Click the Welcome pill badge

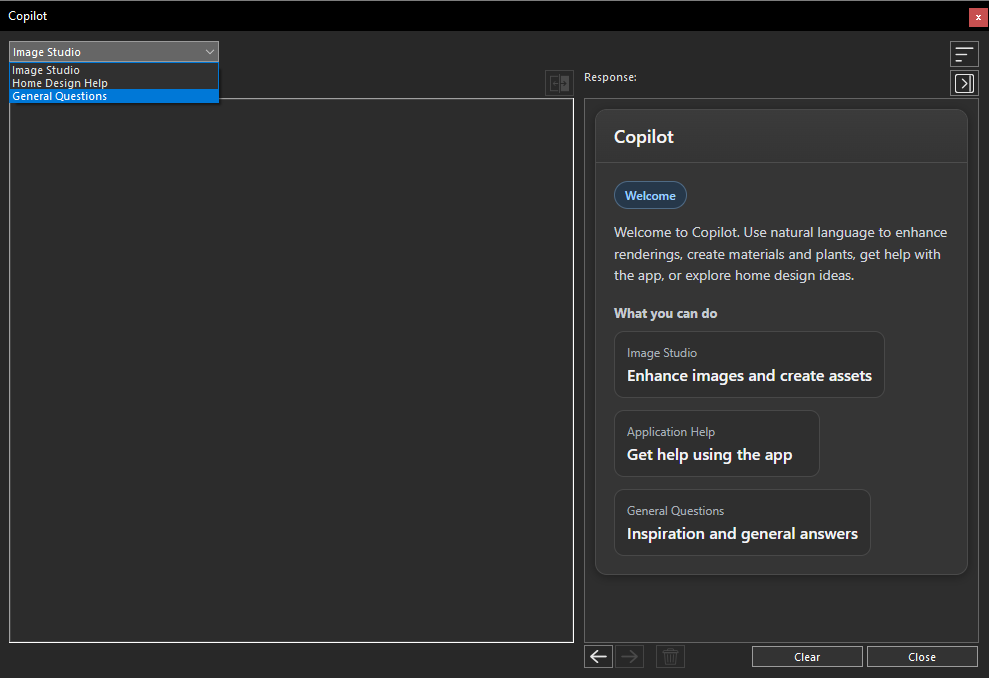click(x=650, y=196)
